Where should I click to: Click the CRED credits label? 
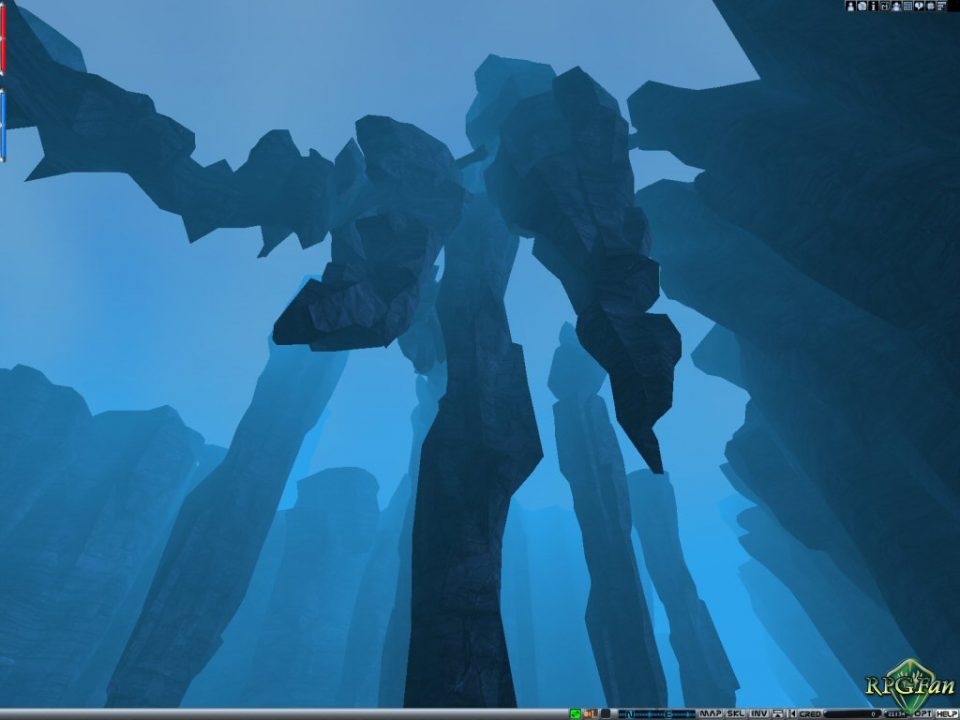point(811,714)
